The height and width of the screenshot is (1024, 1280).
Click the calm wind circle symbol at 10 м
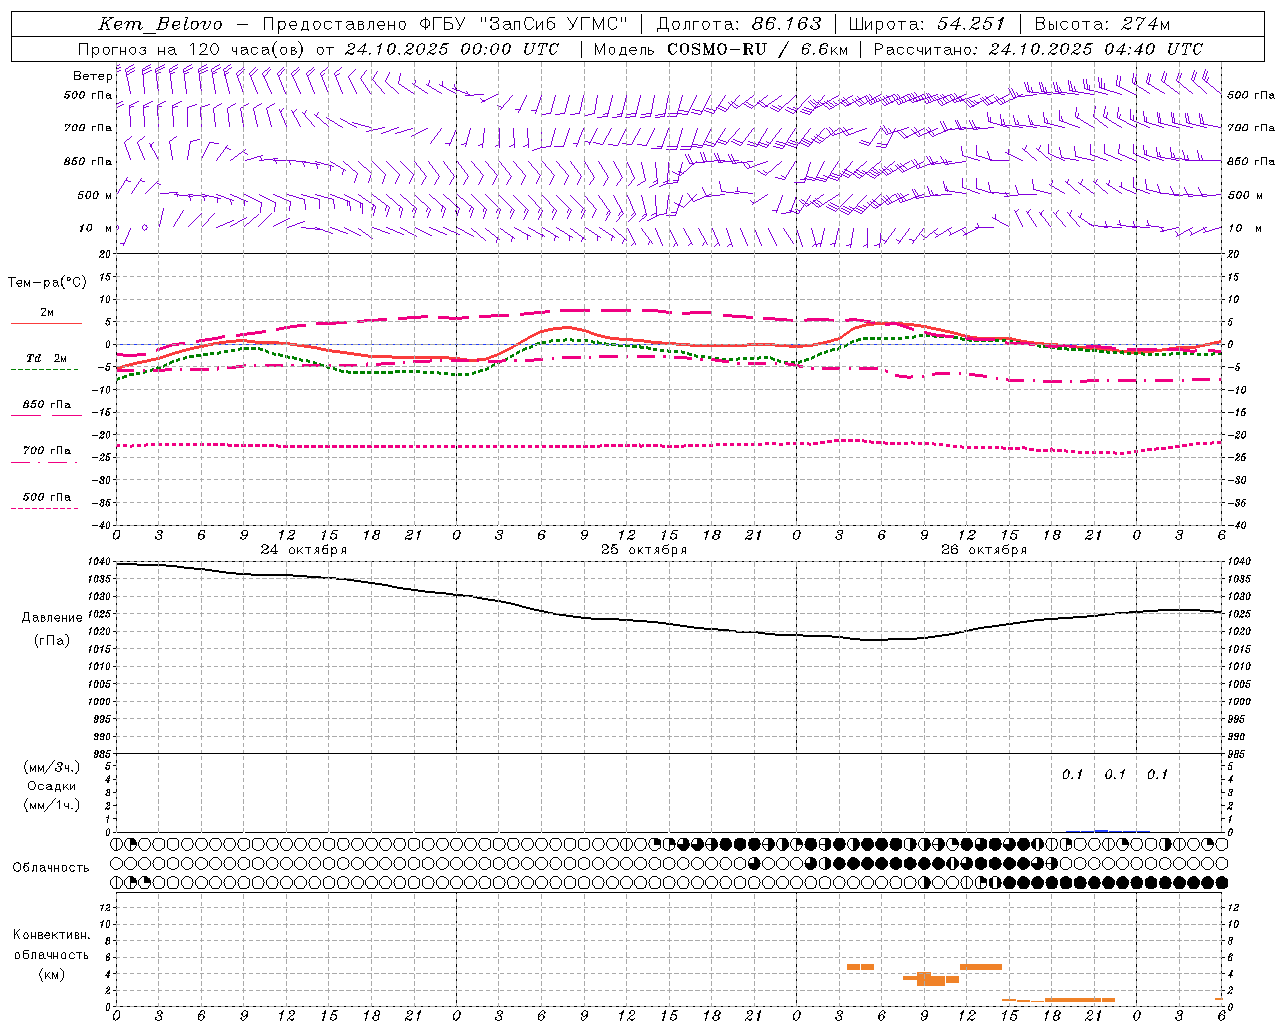[145, 227]
